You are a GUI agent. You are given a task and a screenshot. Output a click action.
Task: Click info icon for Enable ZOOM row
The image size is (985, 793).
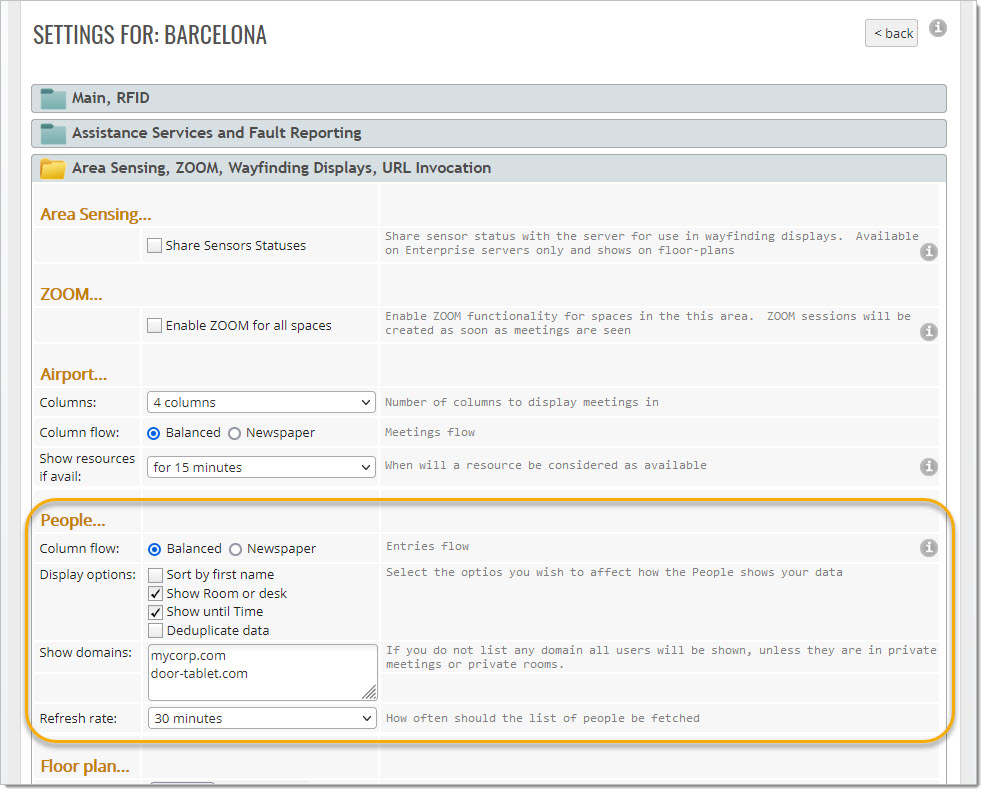click(x=928, y=331)
